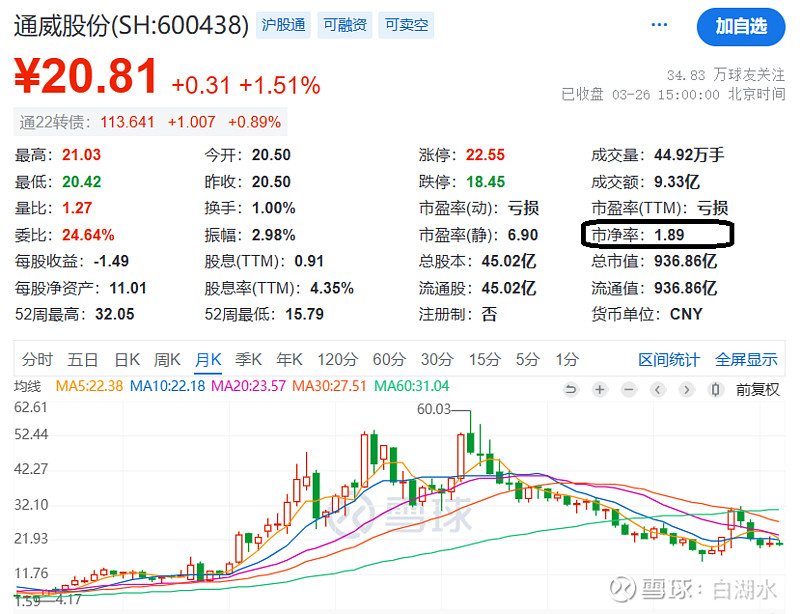Click the 52周最高 value 32.05
The width and height of the screenshot is (800, 614).
click(114, 314)
